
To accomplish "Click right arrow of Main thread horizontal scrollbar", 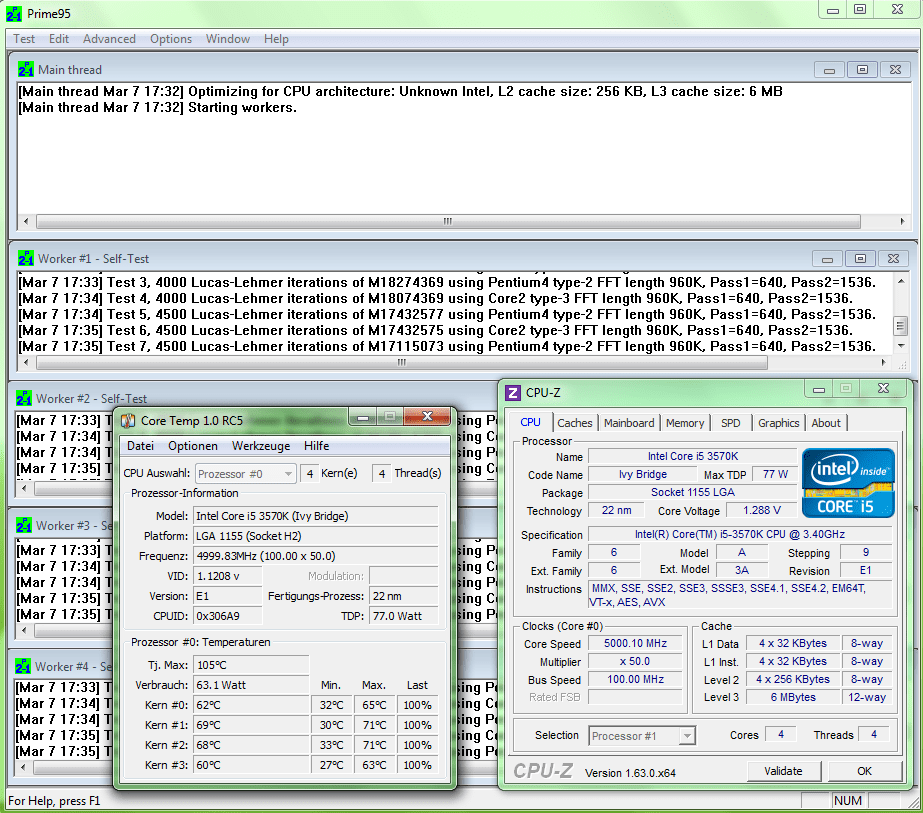I will click(x=902, y=221).
